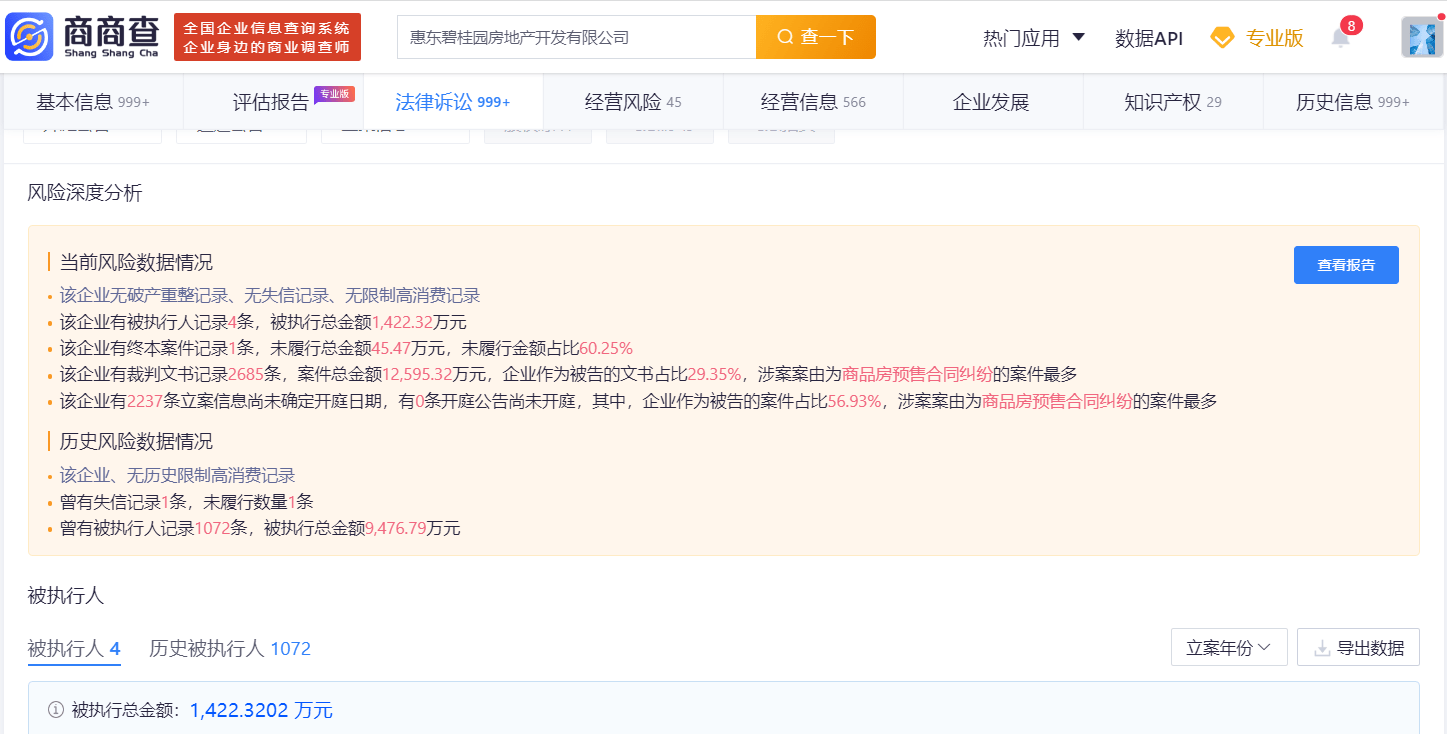Click the 查看报告 button
This screenshot has width=1447, height=734.
point(1346,265)
